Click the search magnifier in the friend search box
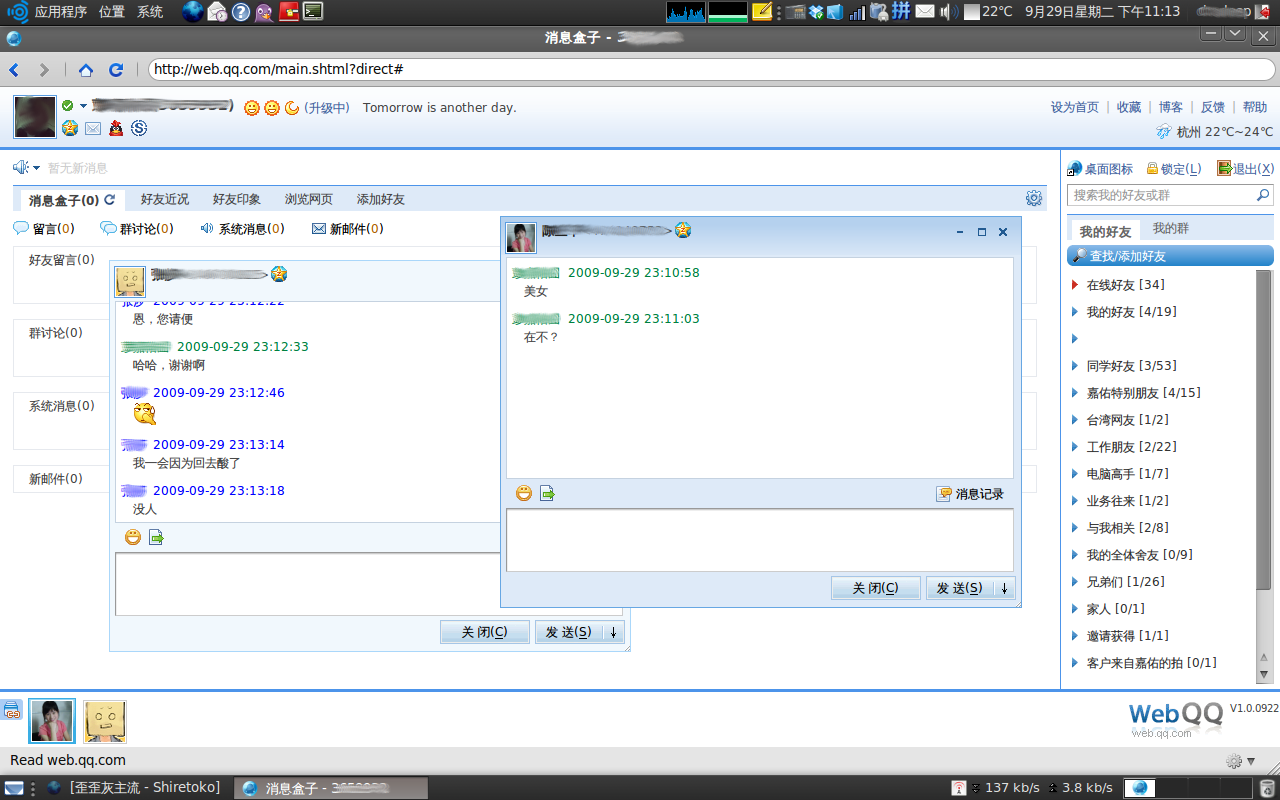 1263,195
